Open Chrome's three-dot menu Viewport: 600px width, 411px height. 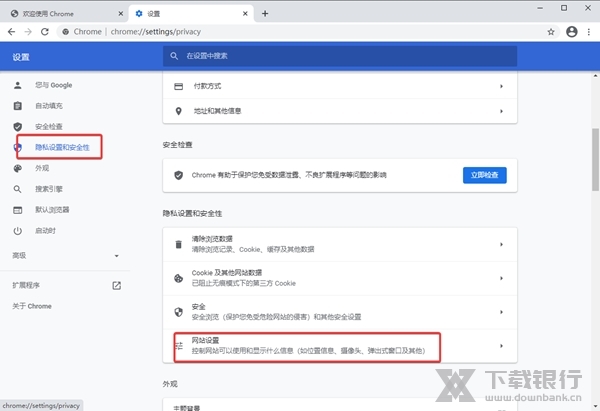click(589, 32)
